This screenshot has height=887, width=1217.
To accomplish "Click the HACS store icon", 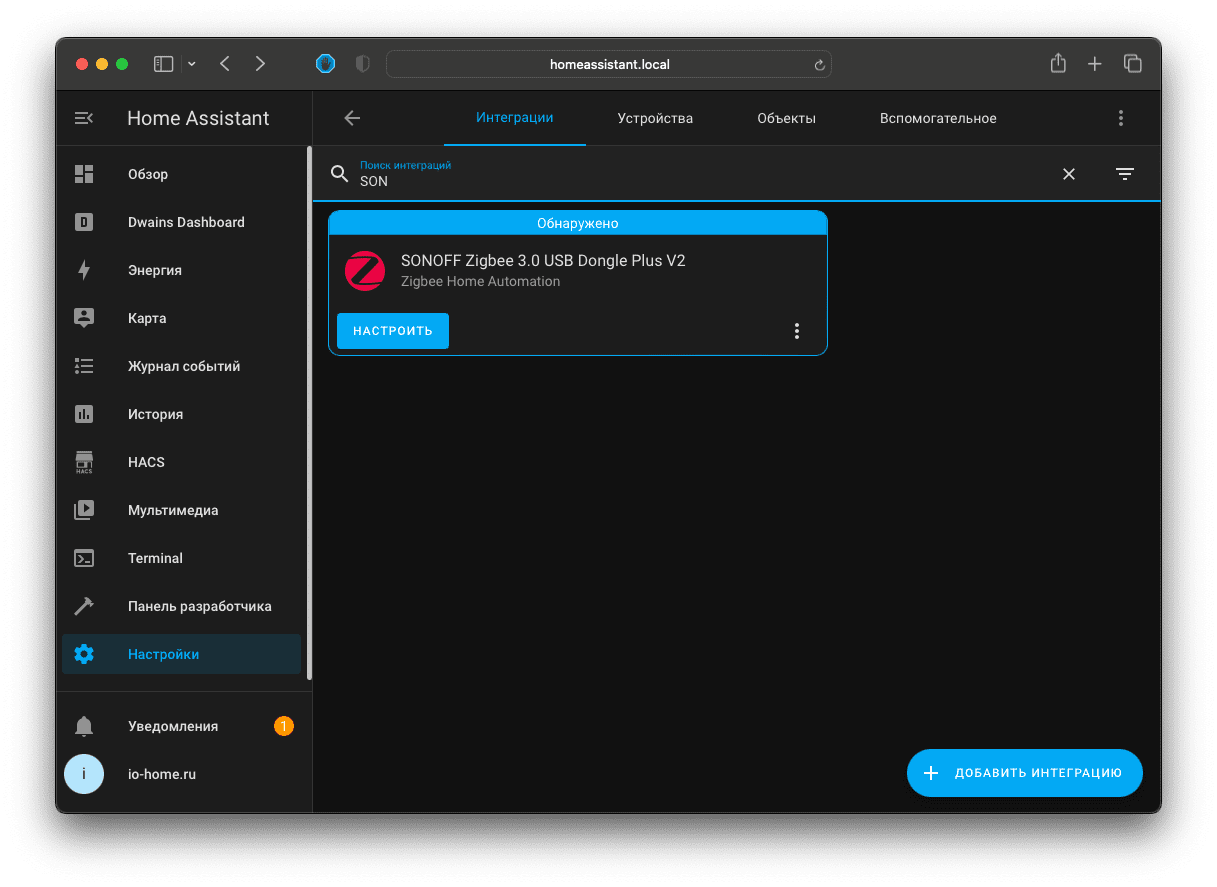I will [x=84, y=462].
